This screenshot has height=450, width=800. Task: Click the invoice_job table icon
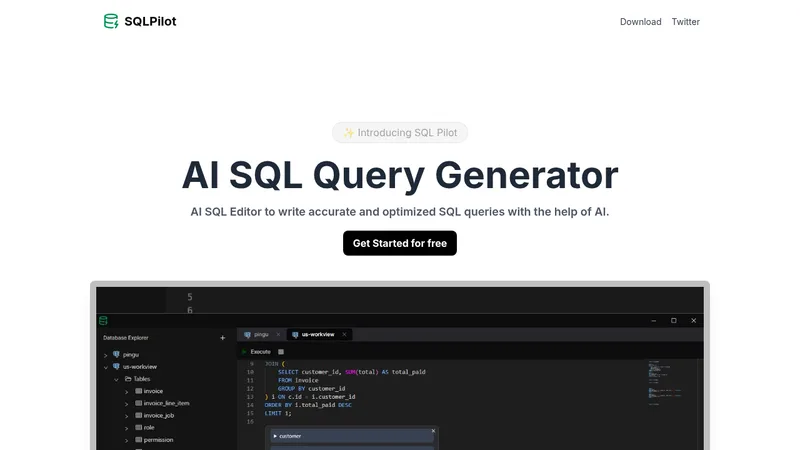tap(138, 415)
